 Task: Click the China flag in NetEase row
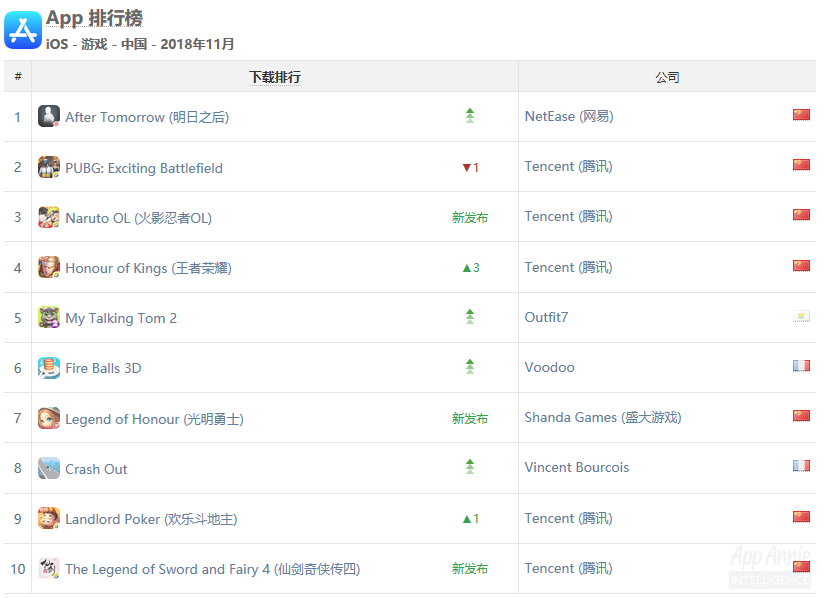tap(801, 115)
